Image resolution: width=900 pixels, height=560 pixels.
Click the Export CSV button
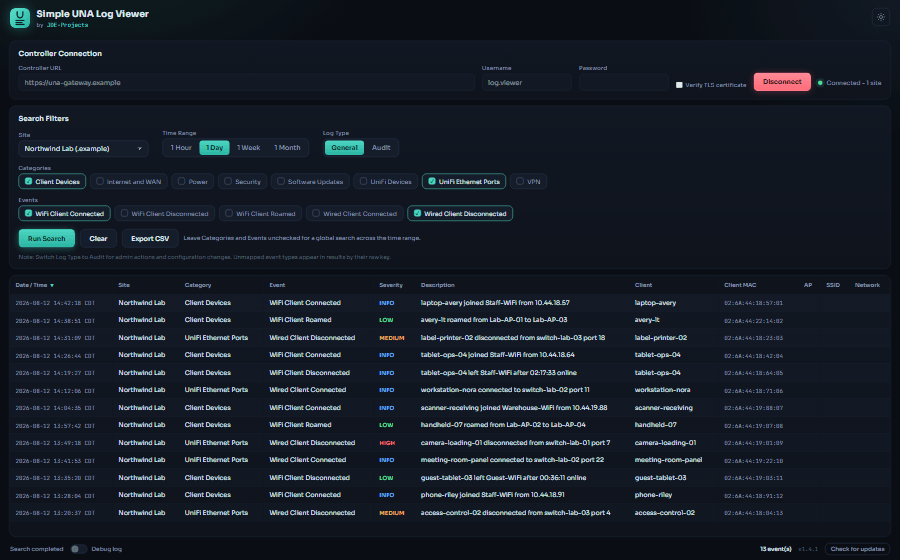pyautogui.click(x=150, y=238)
